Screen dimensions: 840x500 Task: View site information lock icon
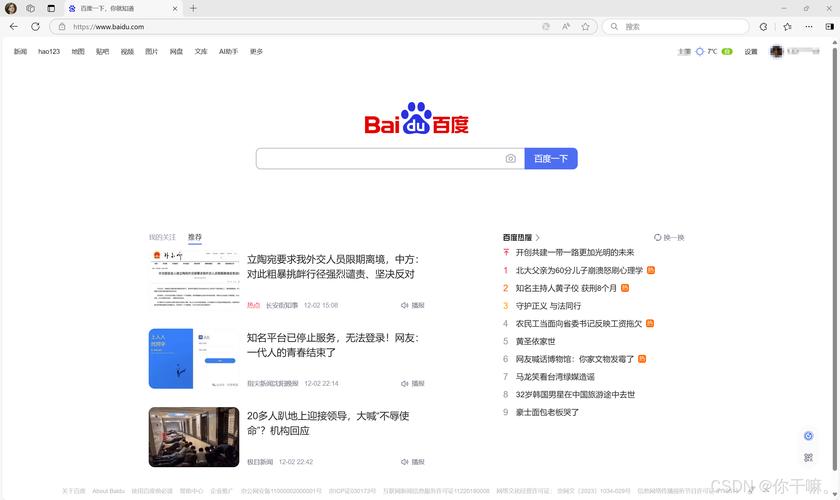(62, 26)
